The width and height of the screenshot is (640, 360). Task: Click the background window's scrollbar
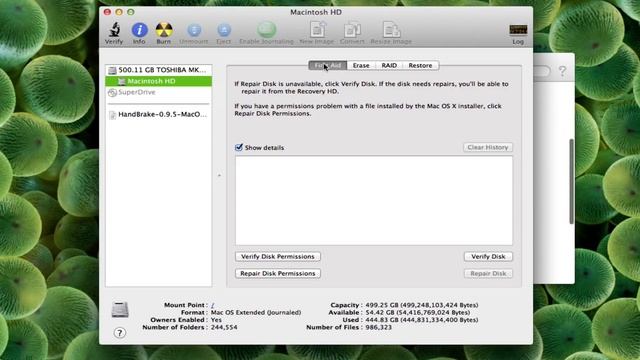point(571,181)
